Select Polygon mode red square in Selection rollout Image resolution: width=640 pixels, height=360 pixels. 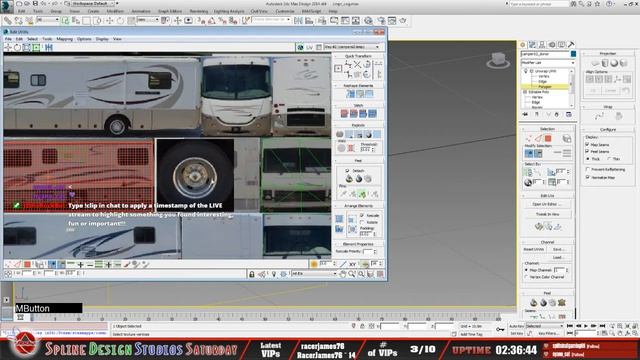click(548, 138)
